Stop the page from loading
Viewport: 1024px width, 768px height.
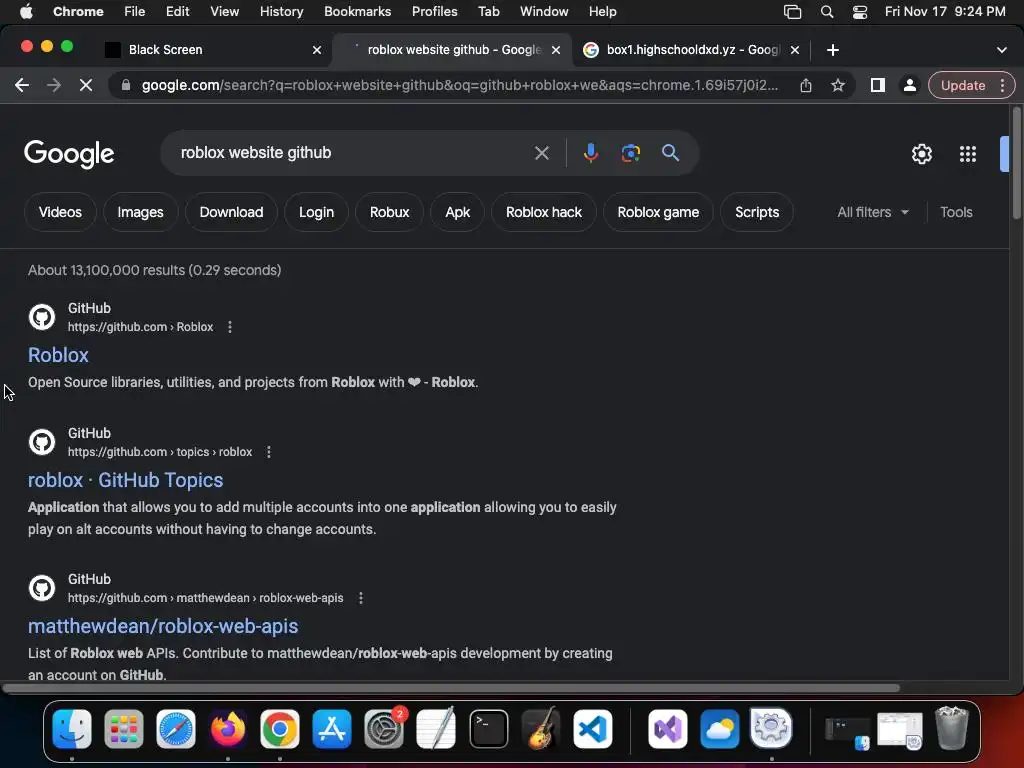(86, 86)
